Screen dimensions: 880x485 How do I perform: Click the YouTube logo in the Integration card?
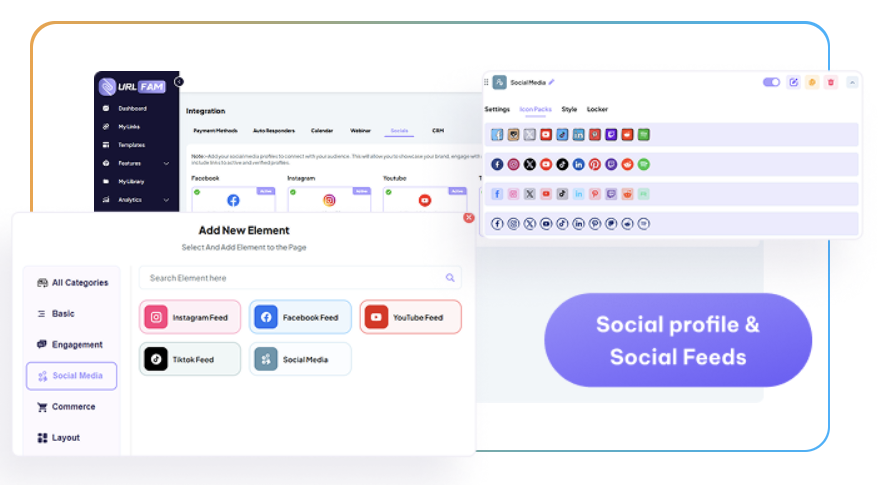click(x=425, y=200)
